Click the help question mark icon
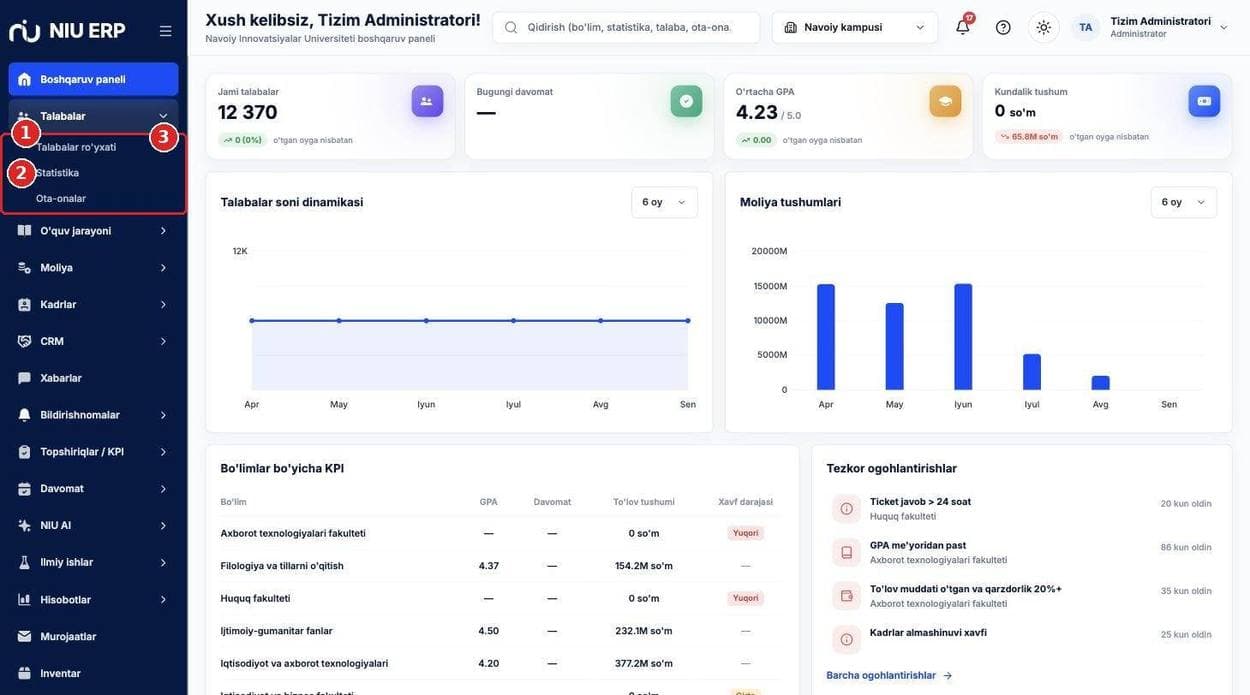Viewport: 1250px width, 695px height. pos(1003,27)
